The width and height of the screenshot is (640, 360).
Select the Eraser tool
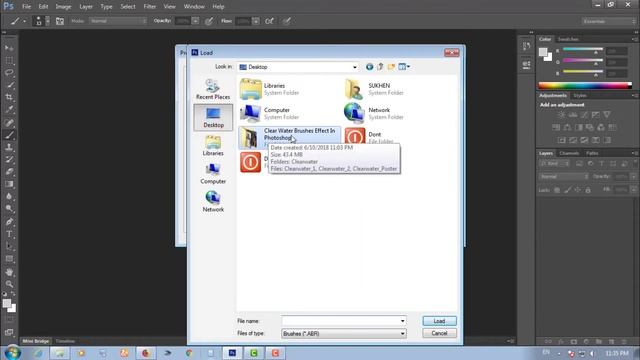click(x=9, y=172)
